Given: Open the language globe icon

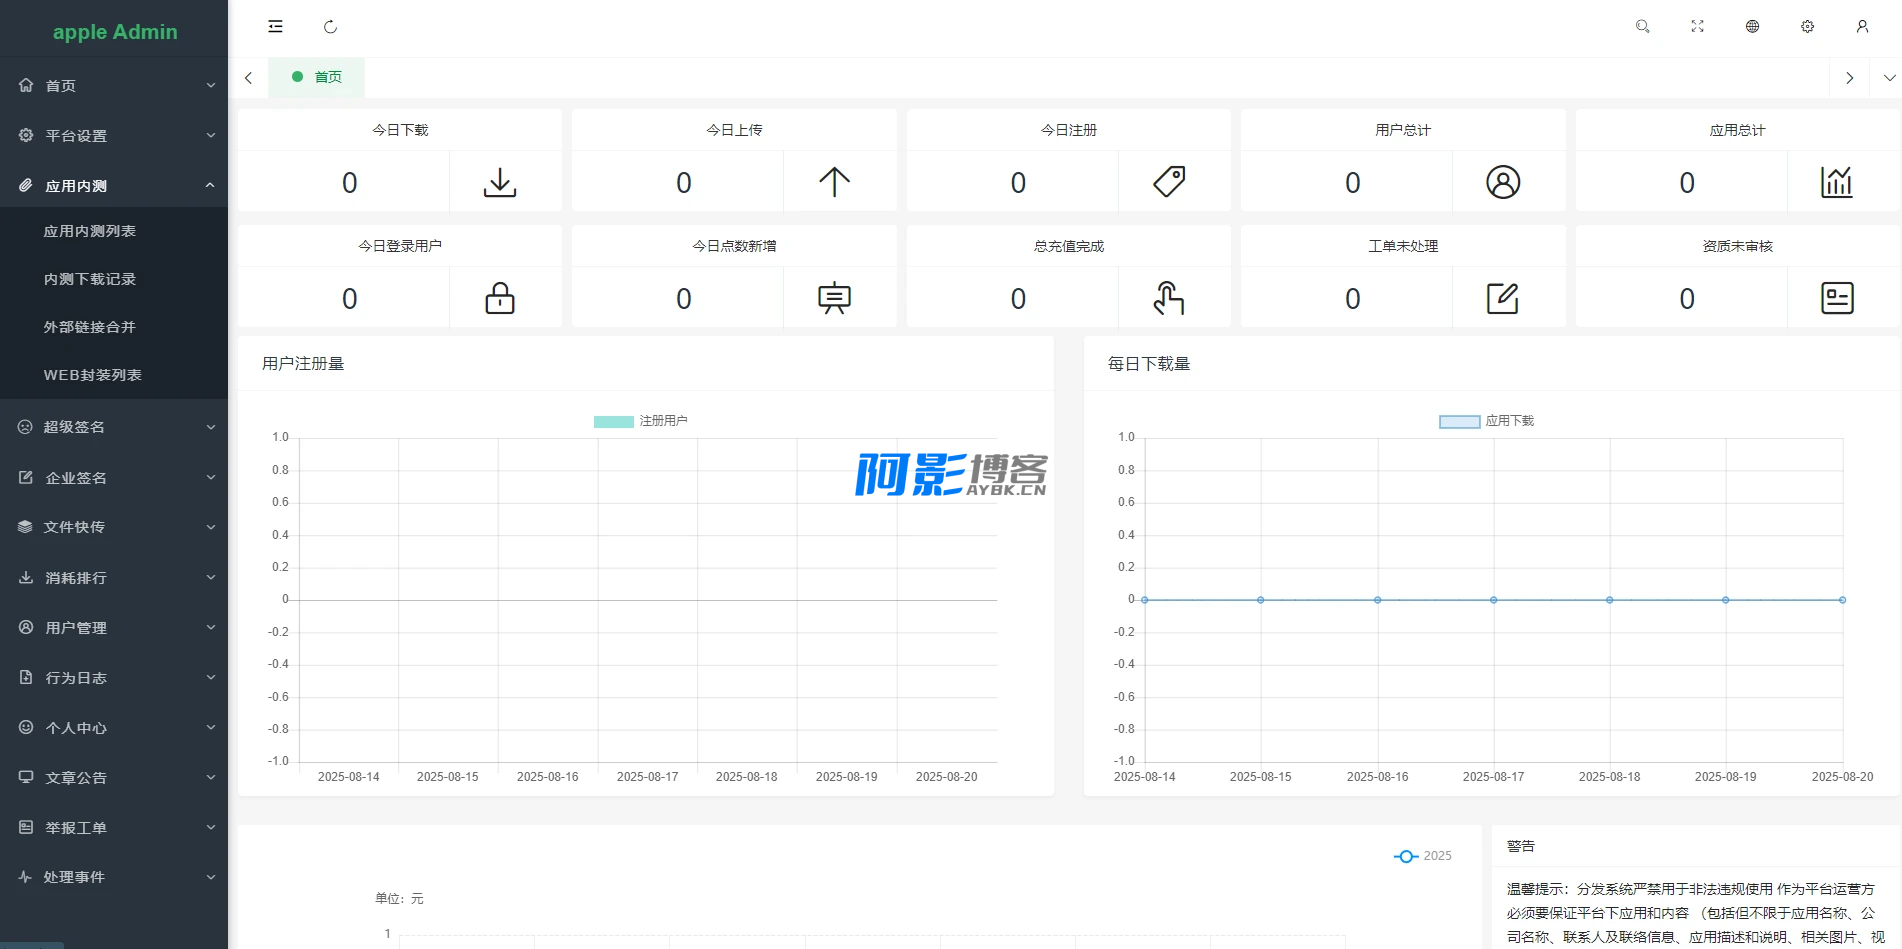Looking at the screenshot, I should pos(1752,27).
